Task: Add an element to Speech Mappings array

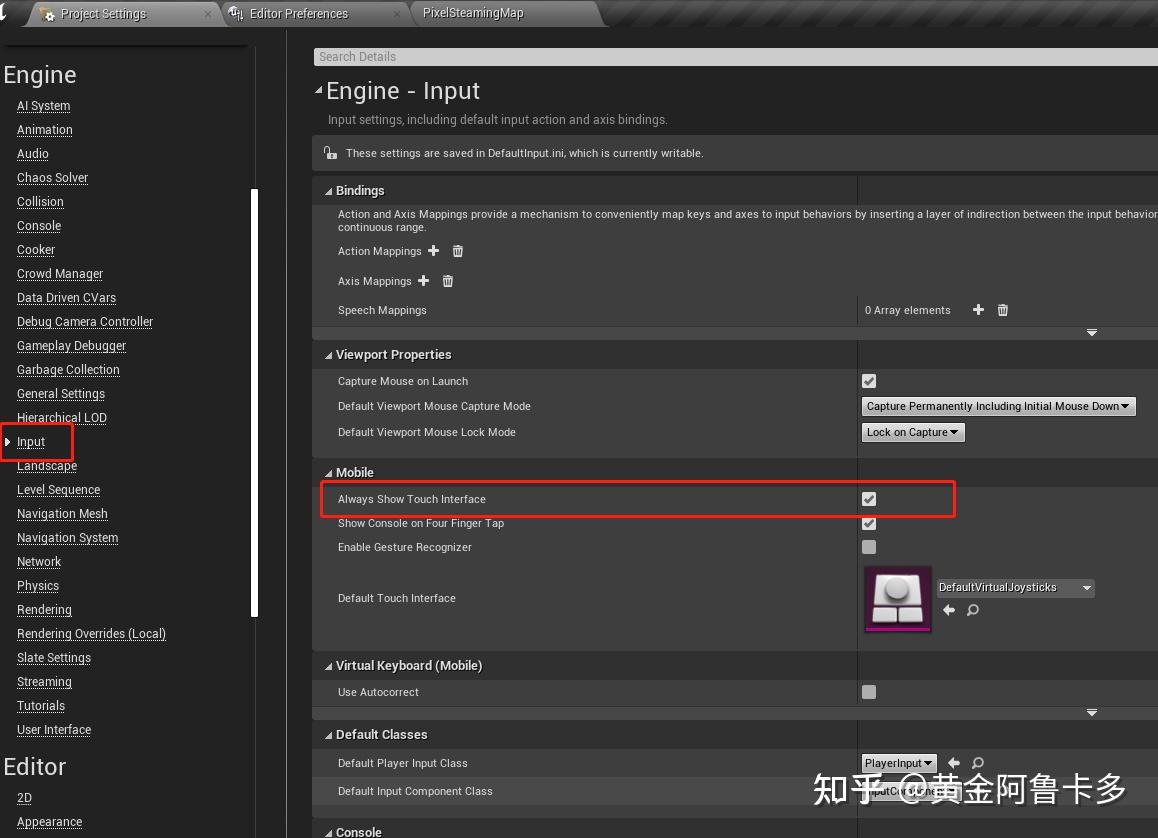Action: (977, 310)
